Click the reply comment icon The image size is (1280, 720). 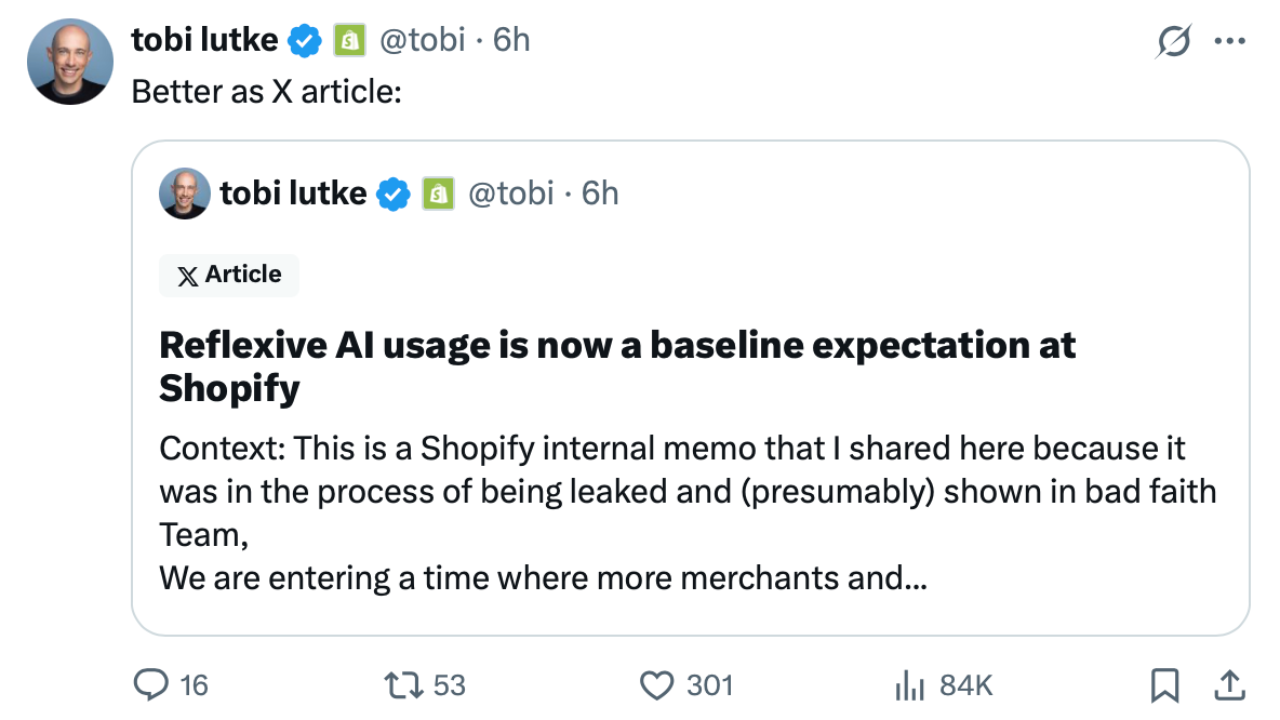151,685
